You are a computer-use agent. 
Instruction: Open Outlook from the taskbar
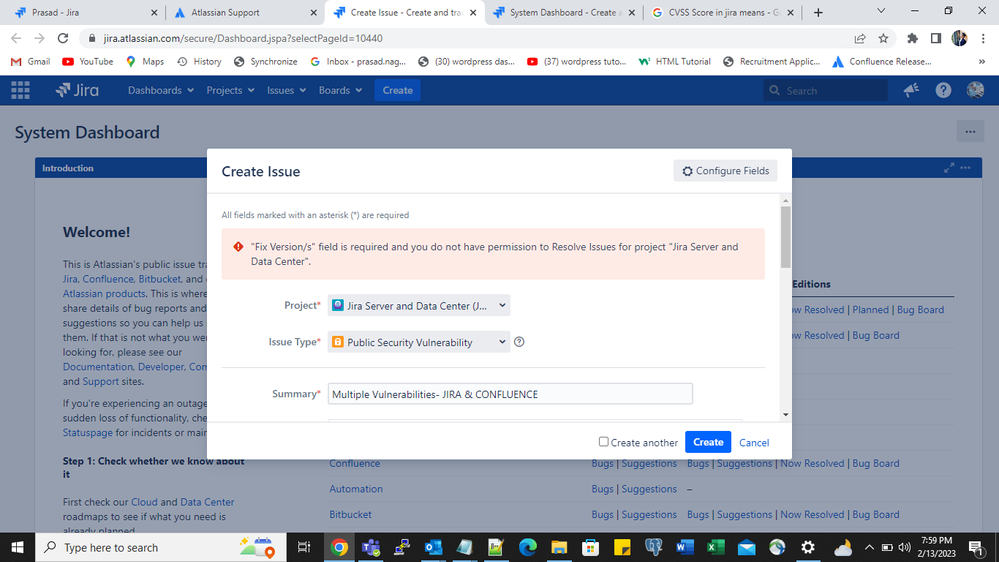433,547
